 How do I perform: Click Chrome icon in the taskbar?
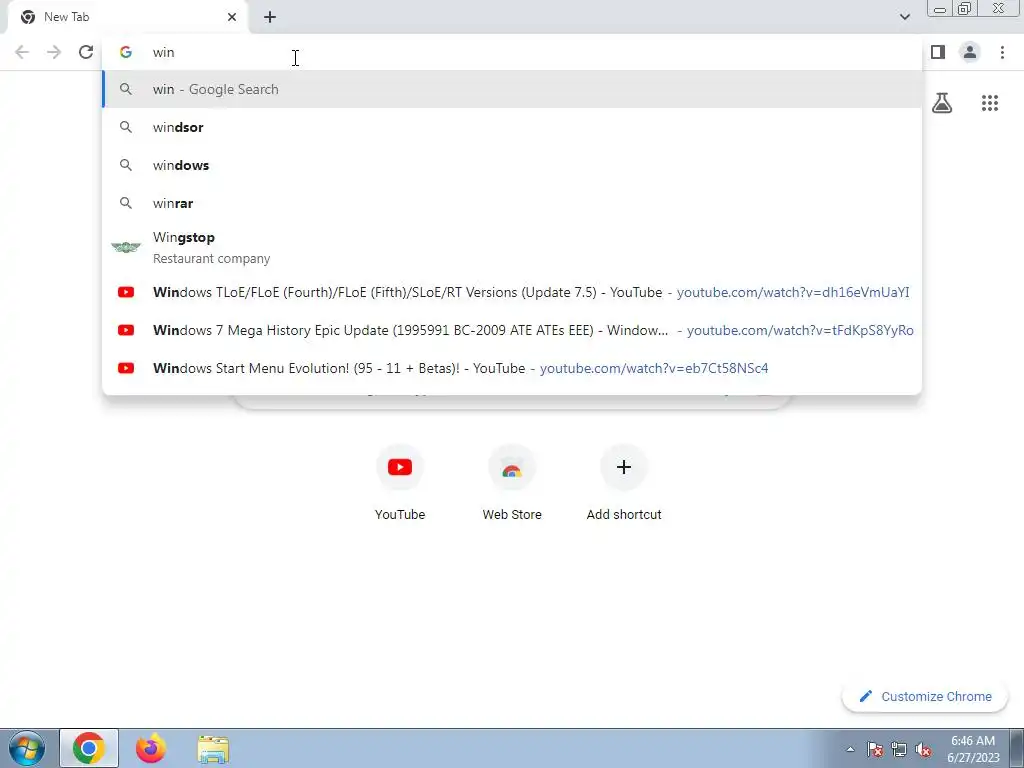89,748
